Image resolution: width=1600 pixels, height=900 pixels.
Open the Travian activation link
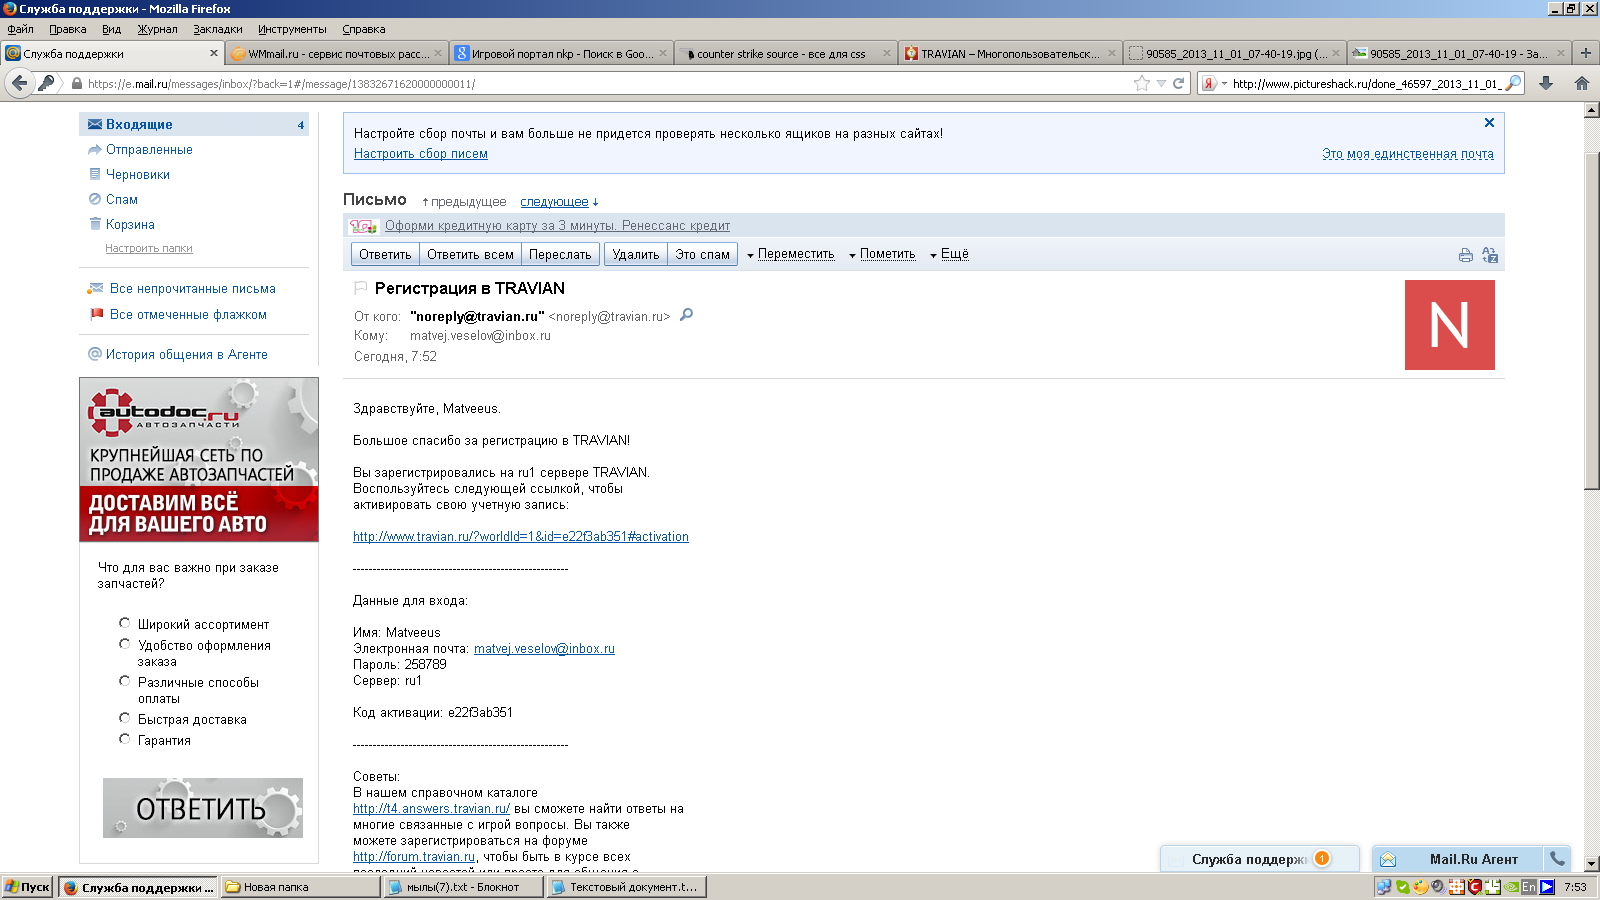pyautogui.click(x=521, y=536)
